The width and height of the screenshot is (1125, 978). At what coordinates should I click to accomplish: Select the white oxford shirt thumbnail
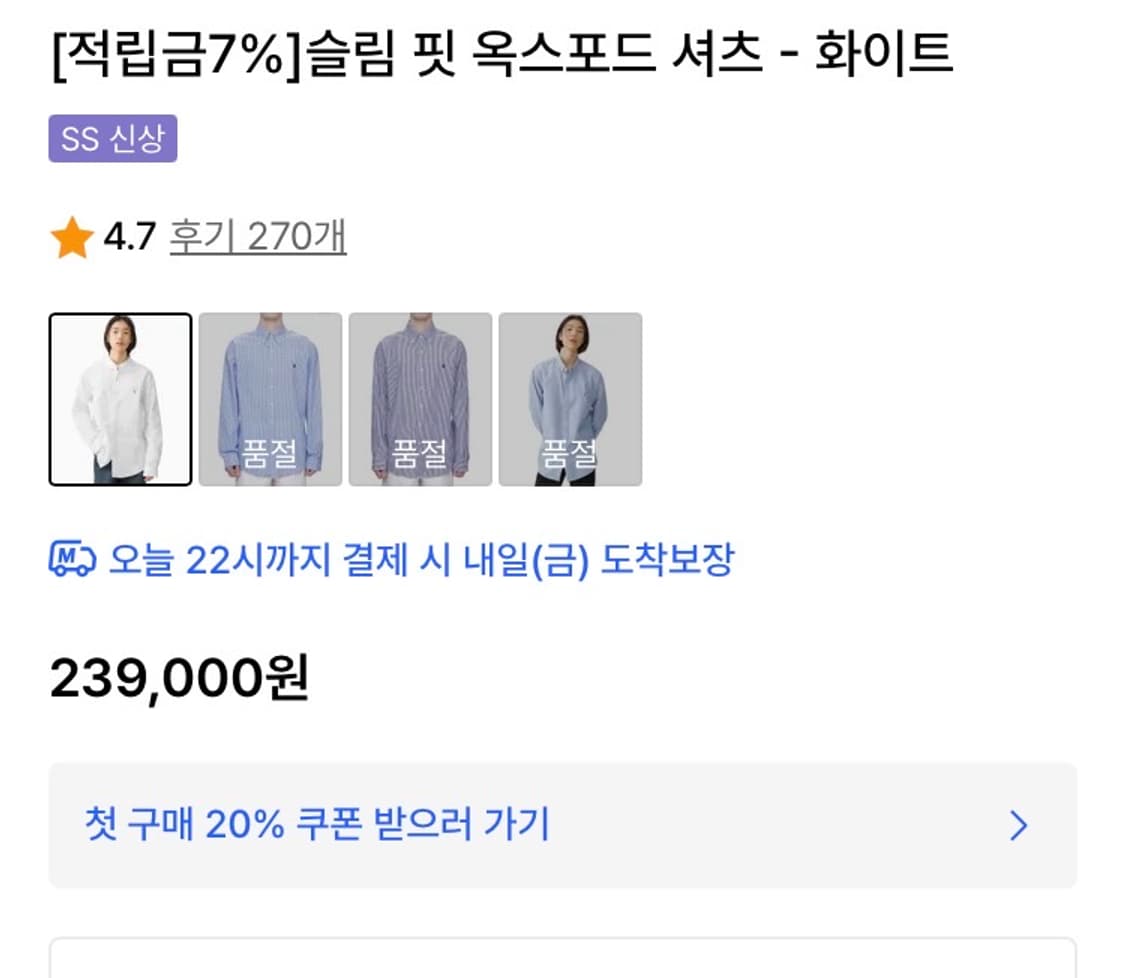click(x=118, y=398)
